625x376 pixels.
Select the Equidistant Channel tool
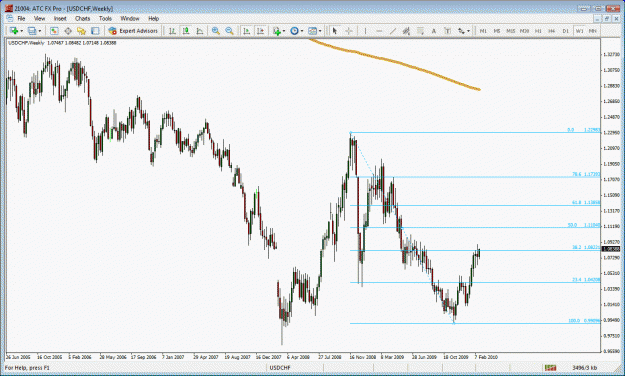click(406, 31)
